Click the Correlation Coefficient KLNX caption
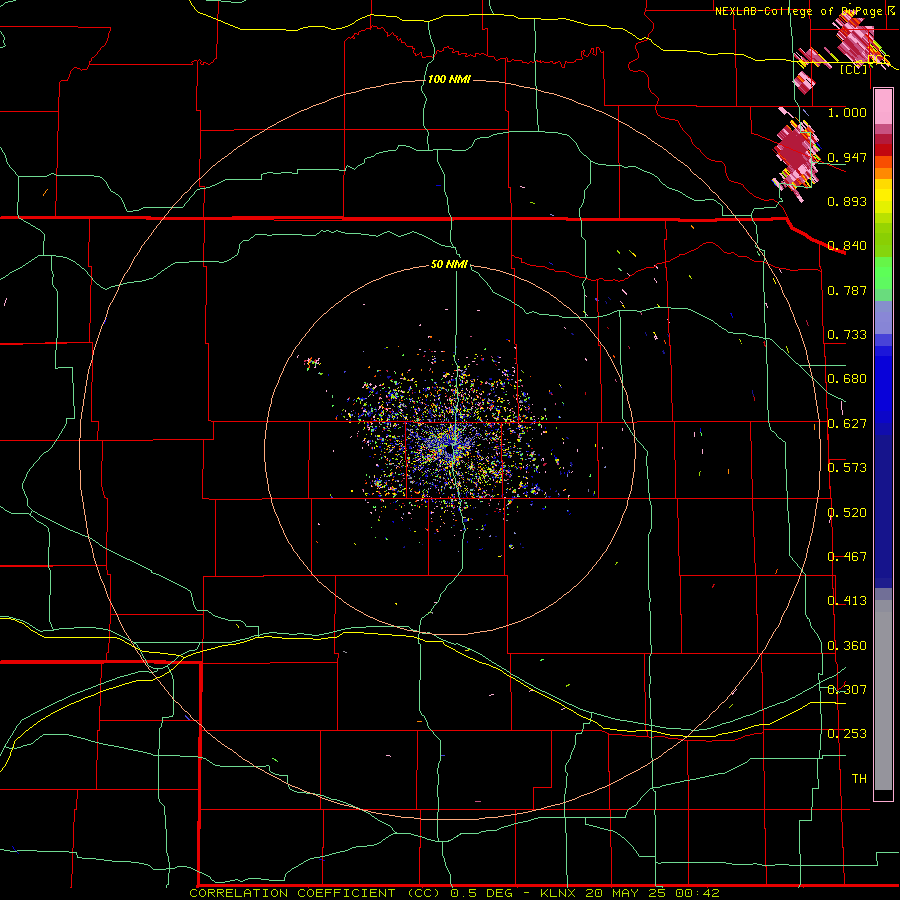This screenshot has height=900, width=900. click(454, 893)
